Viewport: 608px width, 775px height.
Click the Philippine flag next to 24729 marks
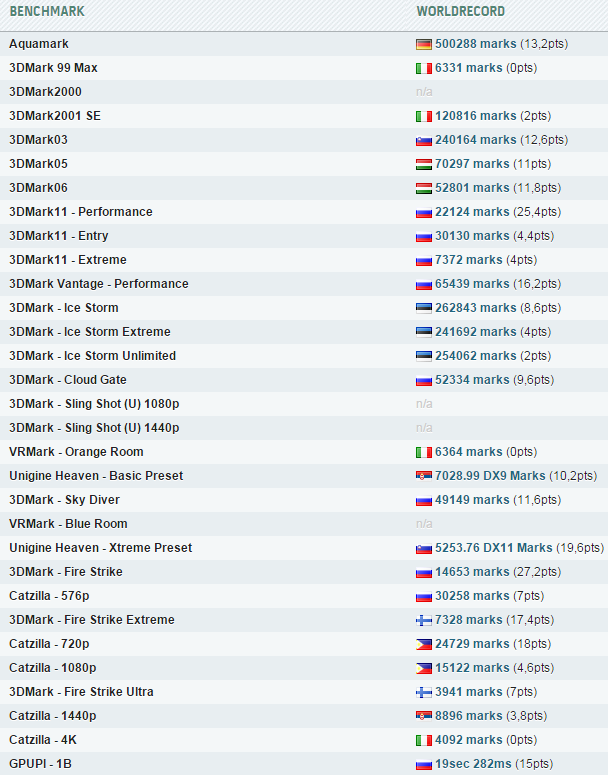coord(424,644)
